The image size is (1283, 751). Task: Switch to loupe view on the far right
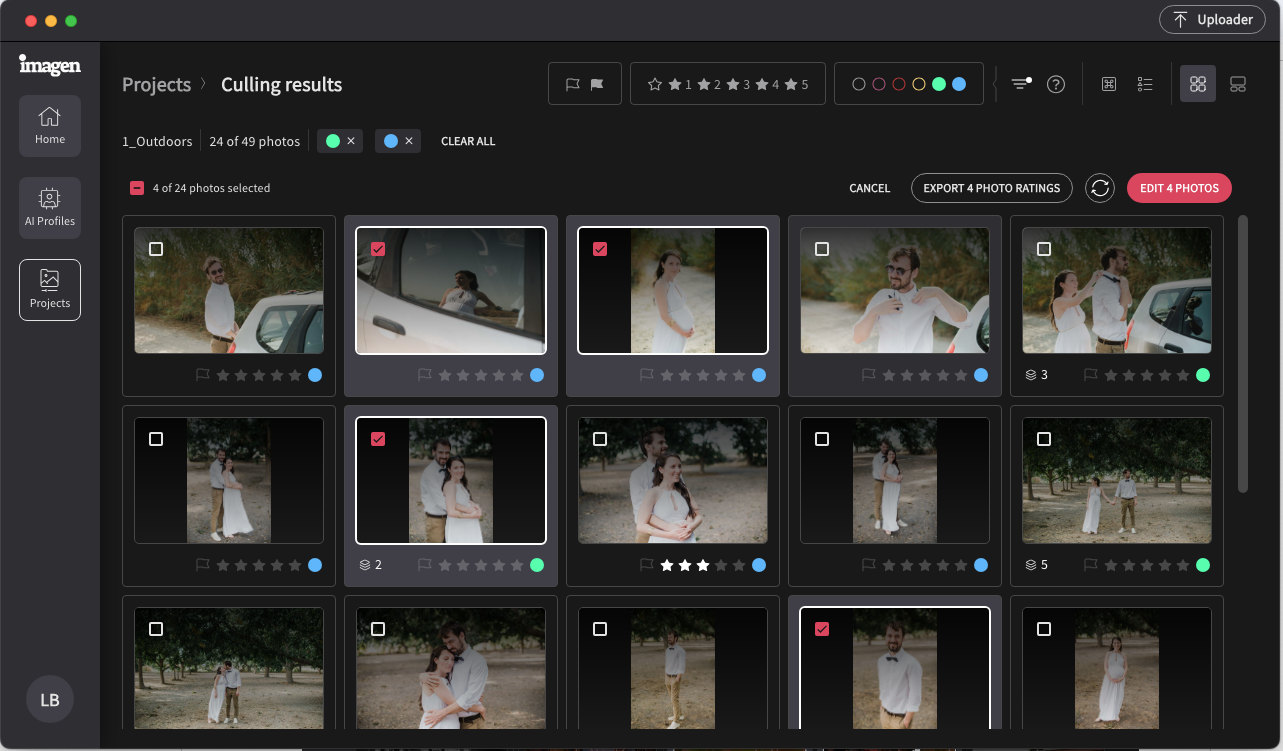1238,84
